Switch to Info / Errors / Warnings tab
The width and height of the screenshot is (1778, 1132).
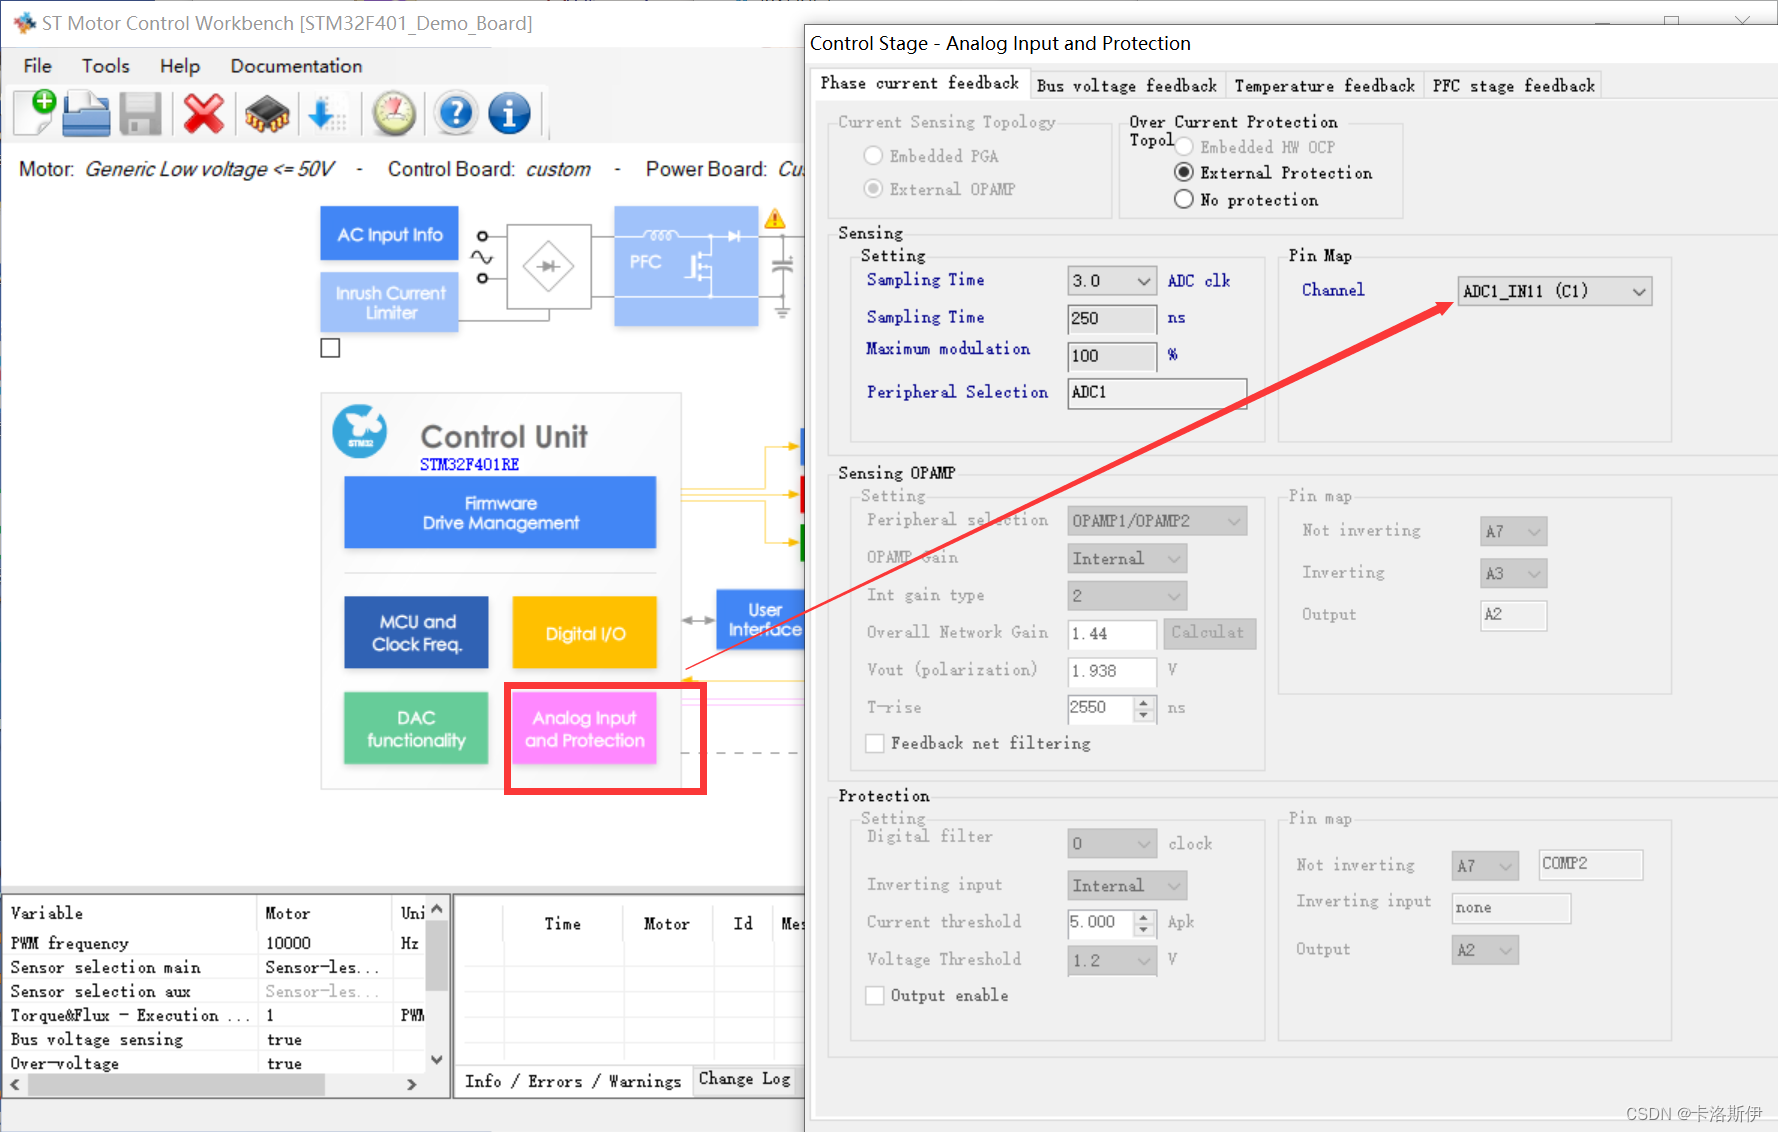(x=572, y=1081)
